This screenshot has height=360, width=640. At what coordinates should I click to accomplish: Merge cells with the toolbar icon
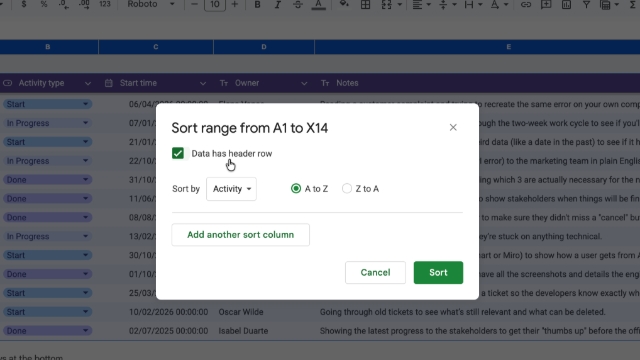(386, 4)
